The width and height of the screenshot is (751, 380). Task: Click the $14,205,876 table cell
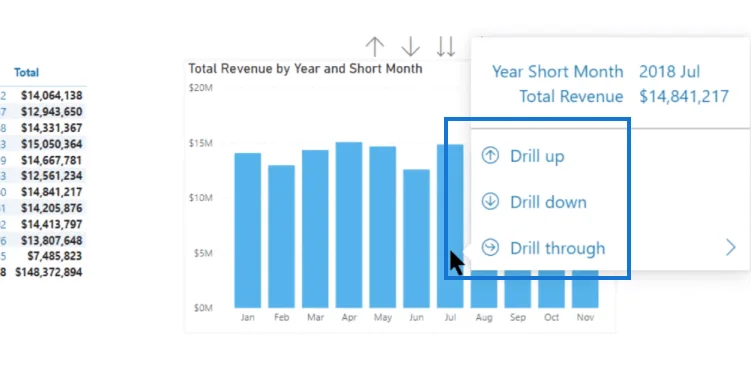tap(52, 208)
